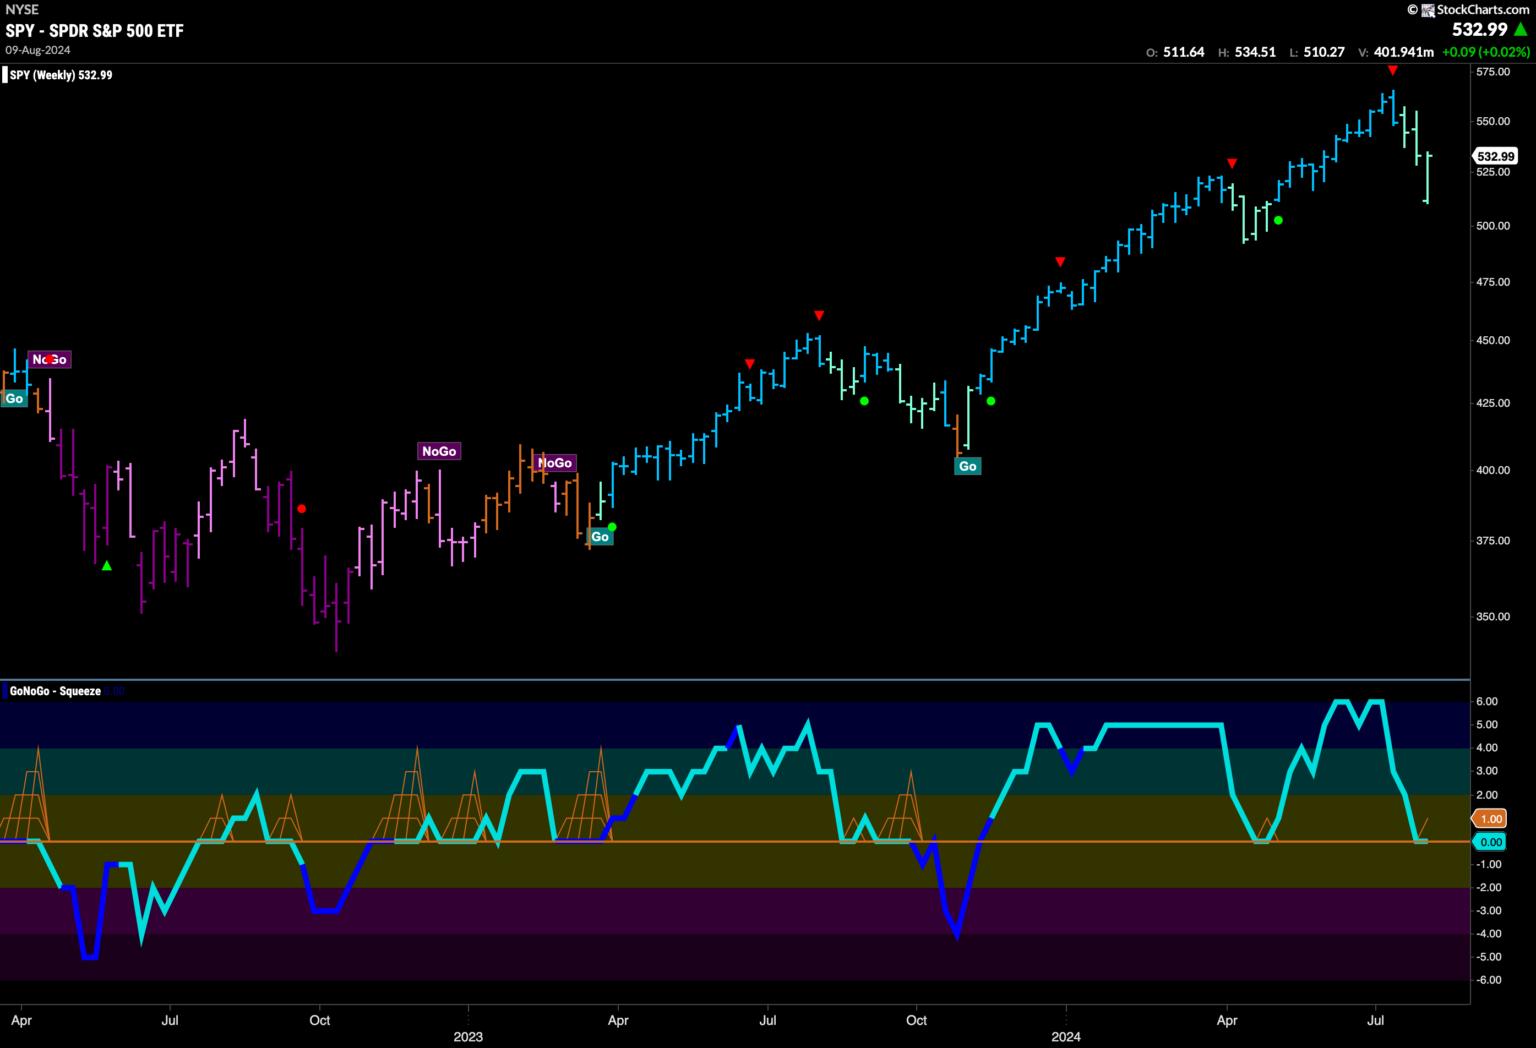This screenshot has height=1048, width=1536.
Task: Click the 532.99 current price tag on the price axis
Action: (1495, 156)
